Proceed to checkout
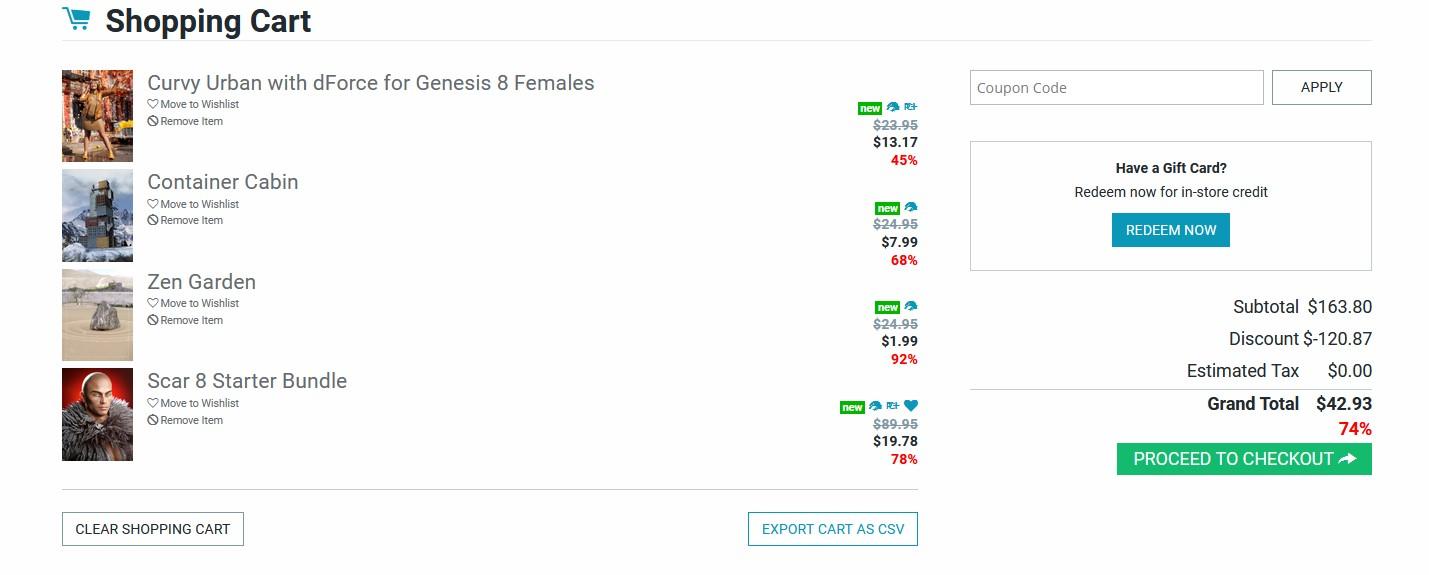Image resolution: width=1429 pixels, height=575 pixels. (x=1243, y=459)
